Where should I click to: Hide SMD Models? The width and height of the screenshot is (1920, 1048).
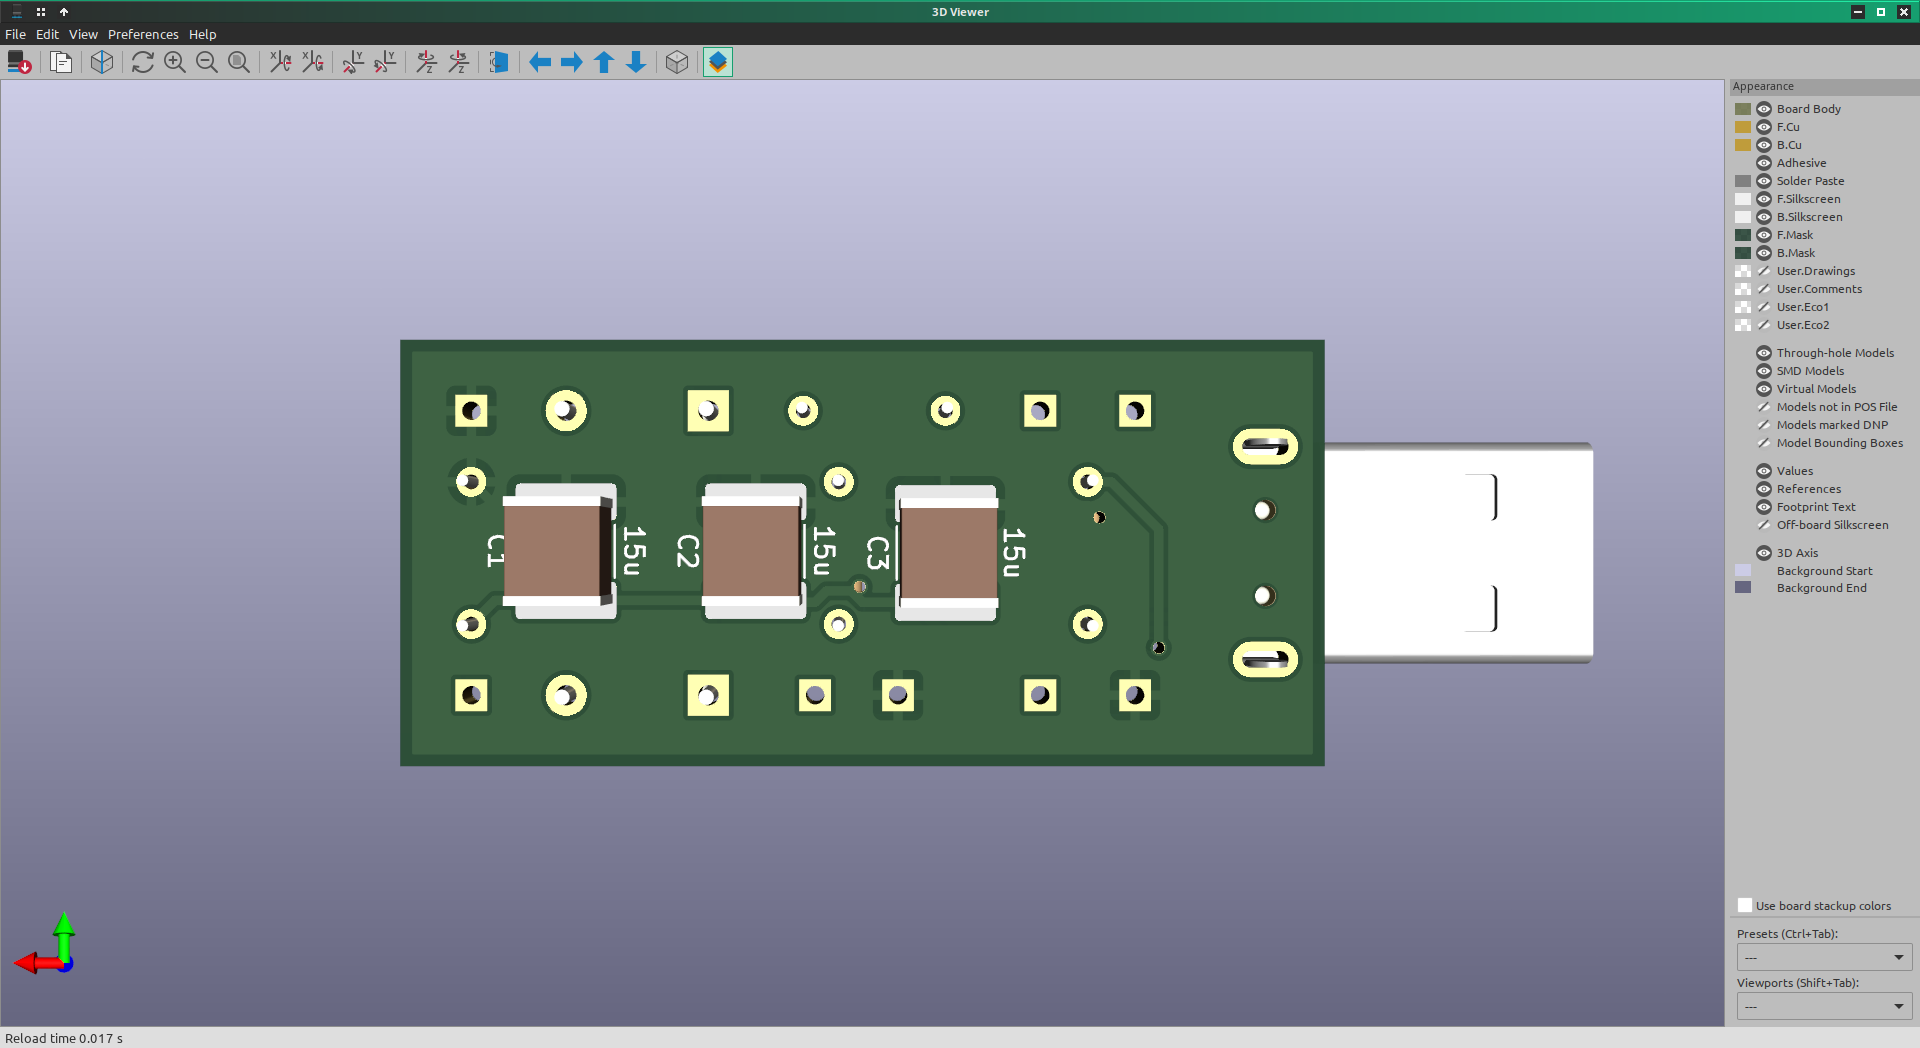[1764, 371]
